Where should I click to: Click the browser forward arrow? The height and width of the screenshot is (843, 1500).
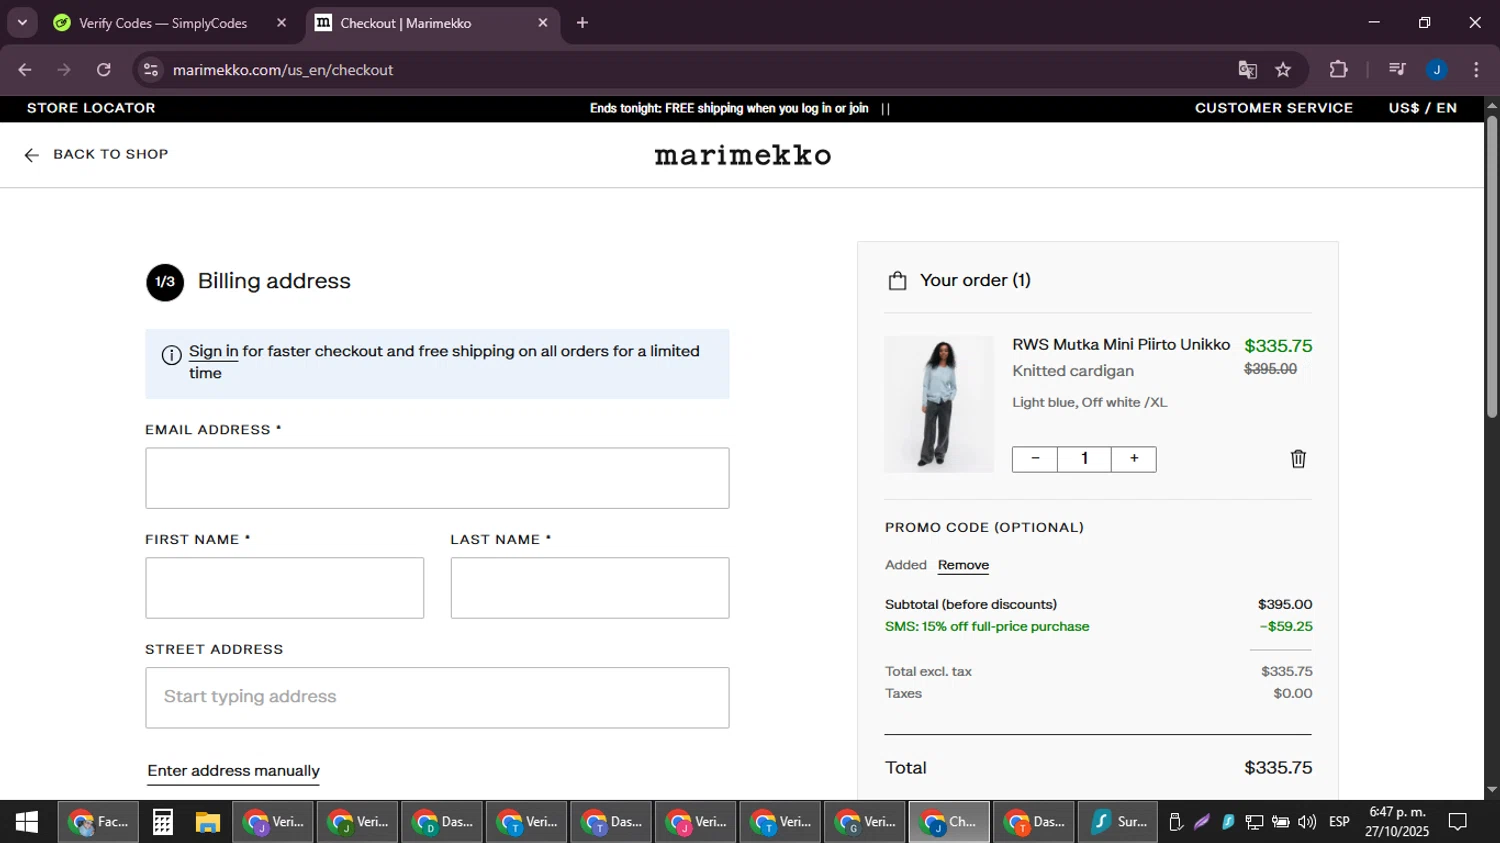[64, 70]
